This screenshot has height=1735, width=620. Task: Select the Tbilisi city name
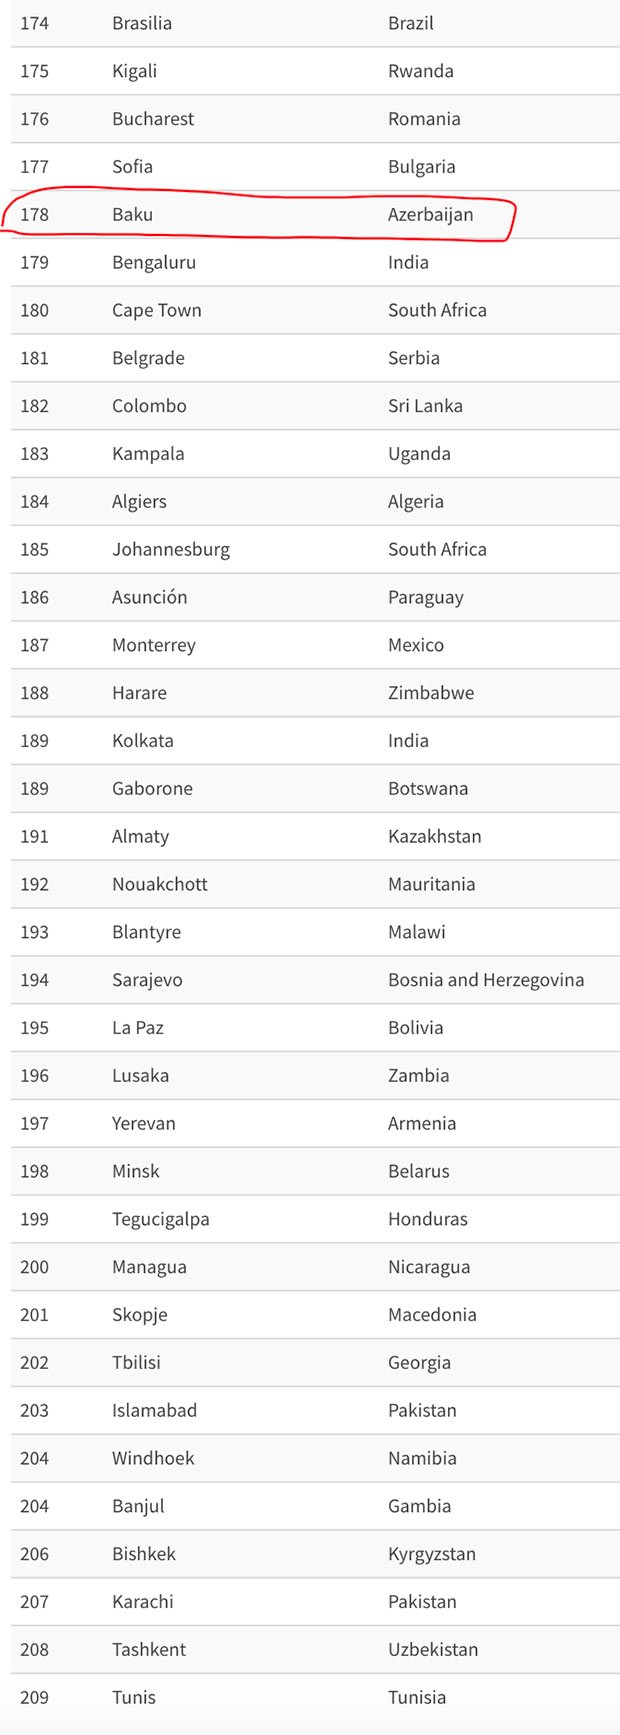(x=136, y=1362)
